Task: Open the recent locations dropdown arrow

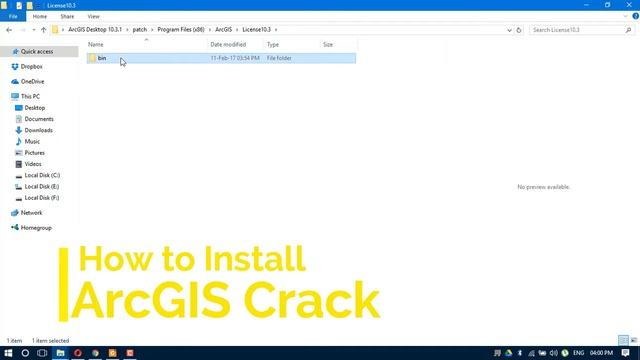Action: (33, 30)
